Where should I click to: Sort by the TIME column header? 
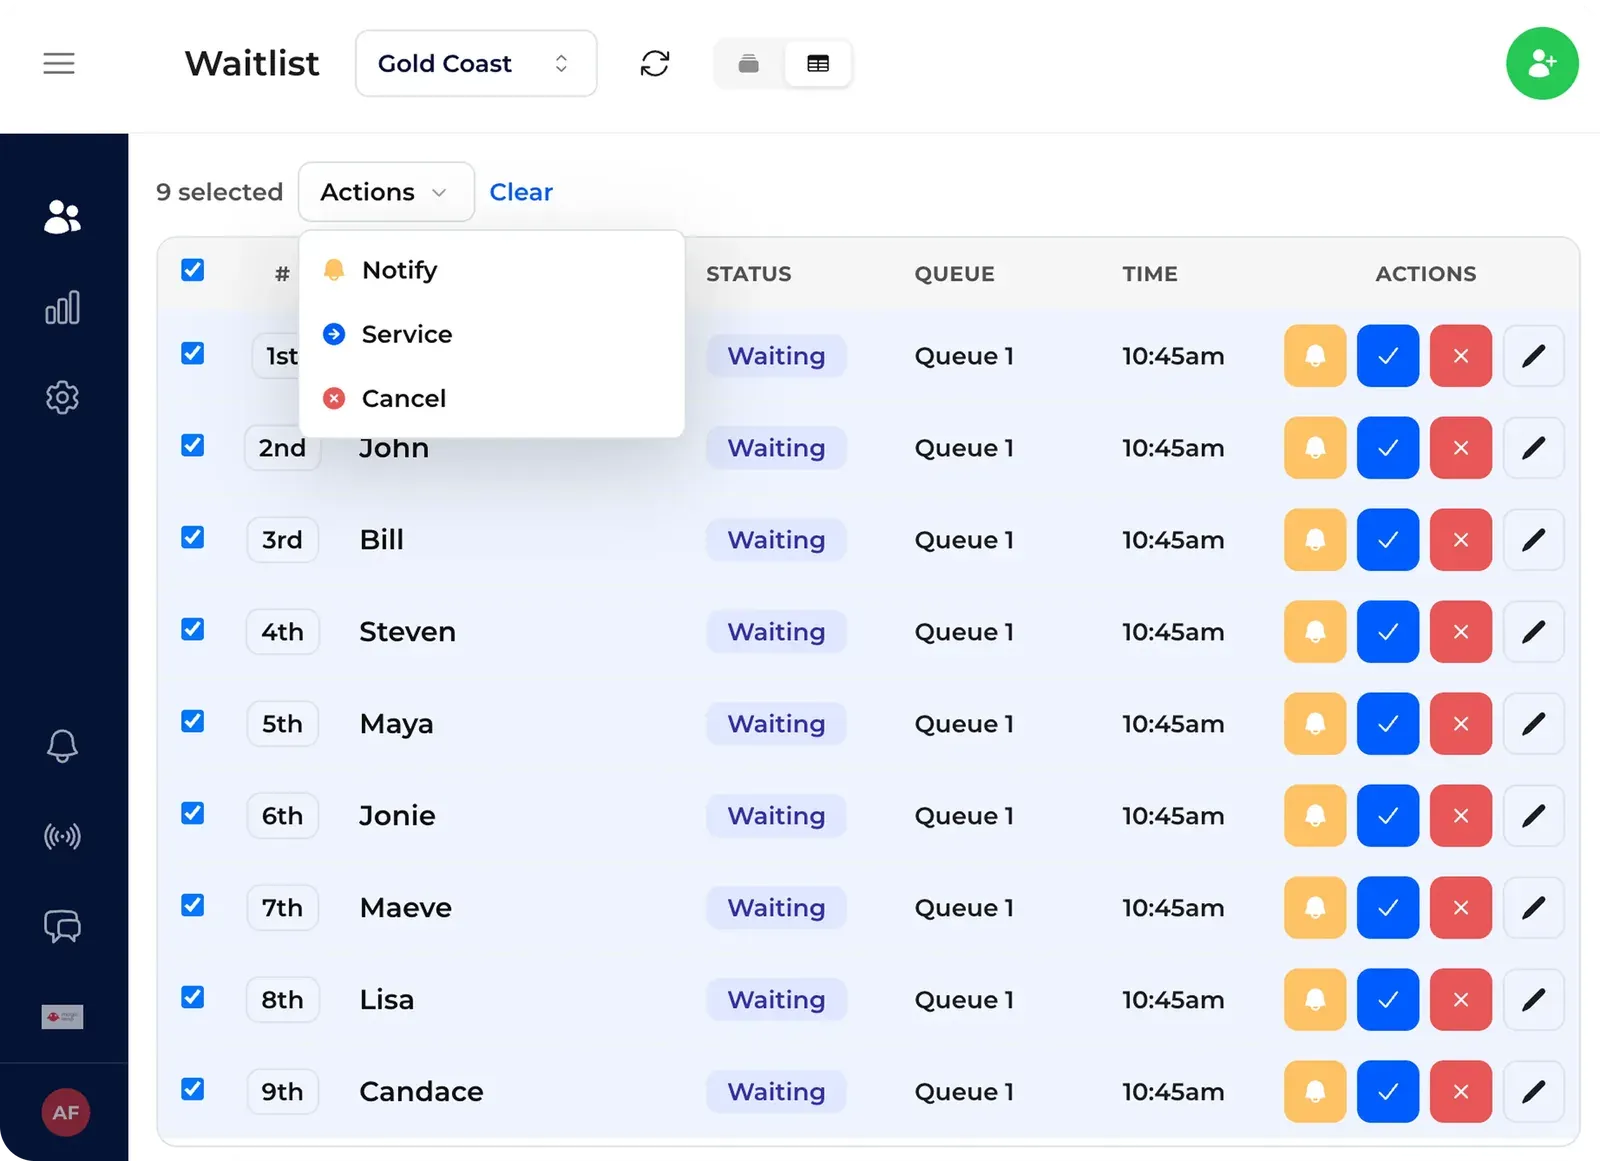[1150, 274]
